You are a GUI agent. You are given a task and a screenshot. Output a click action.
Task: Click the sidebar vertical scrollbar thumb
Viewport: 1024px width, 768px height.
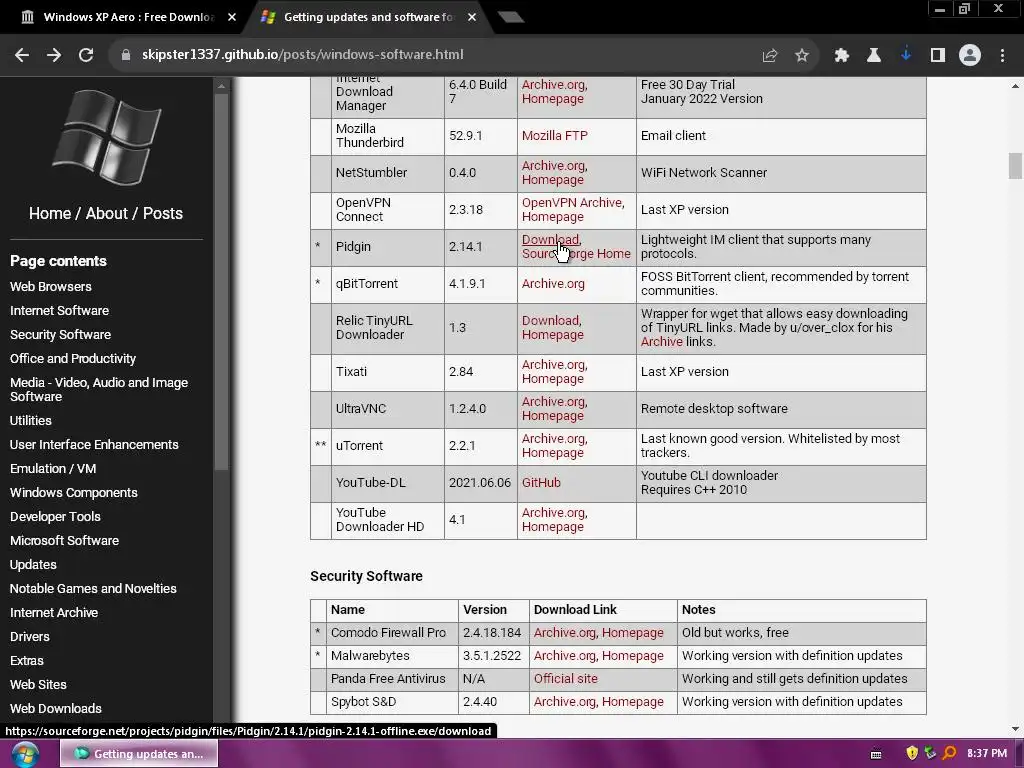tap(221, 281)
